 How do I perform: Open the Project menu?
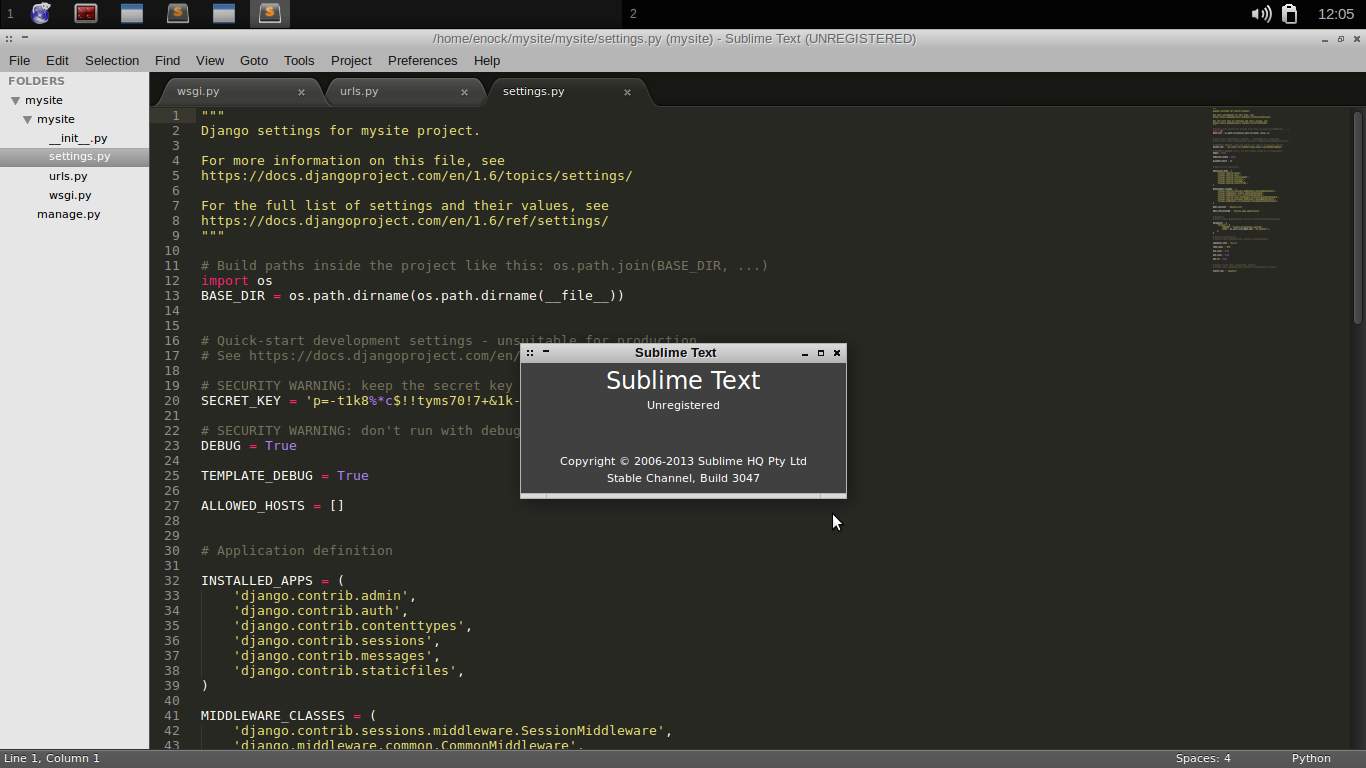tap(351, 60)
